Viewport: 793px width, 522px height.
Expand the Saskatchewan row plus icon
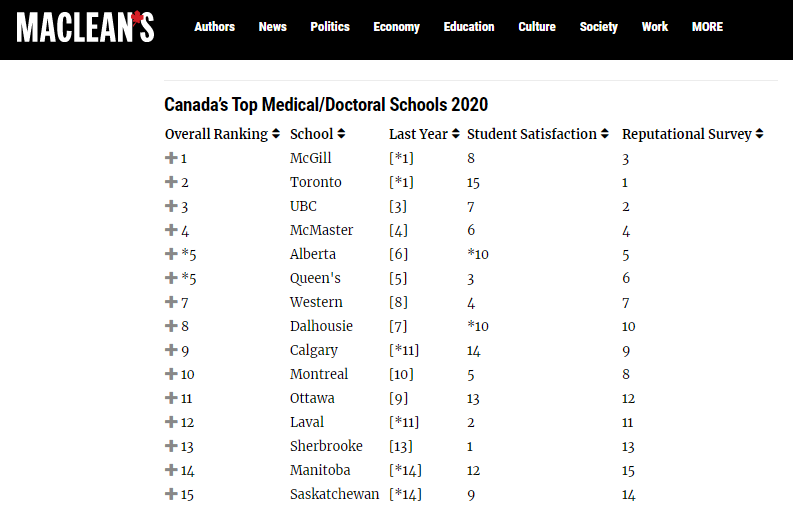pos(171,494)
